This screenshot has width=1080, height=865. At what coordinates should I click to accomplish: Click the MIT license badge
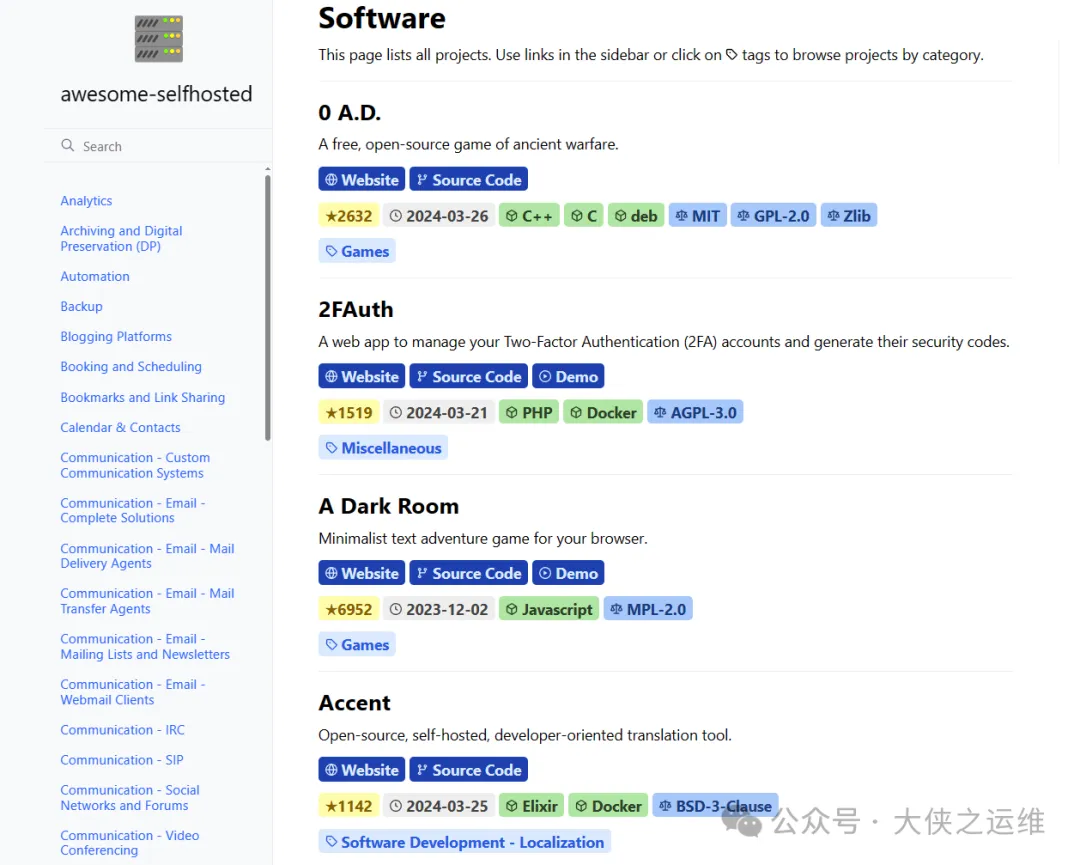coord(698,216)
